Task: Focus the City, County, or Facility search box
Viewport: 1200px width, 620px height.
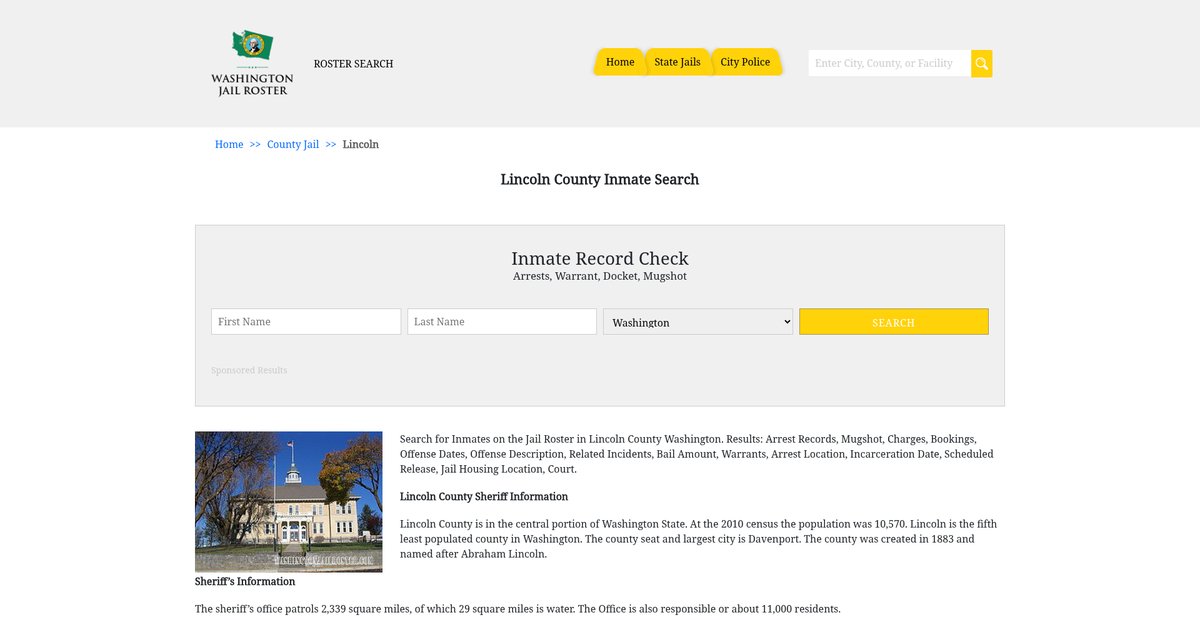Action: (x=888, y=63)
